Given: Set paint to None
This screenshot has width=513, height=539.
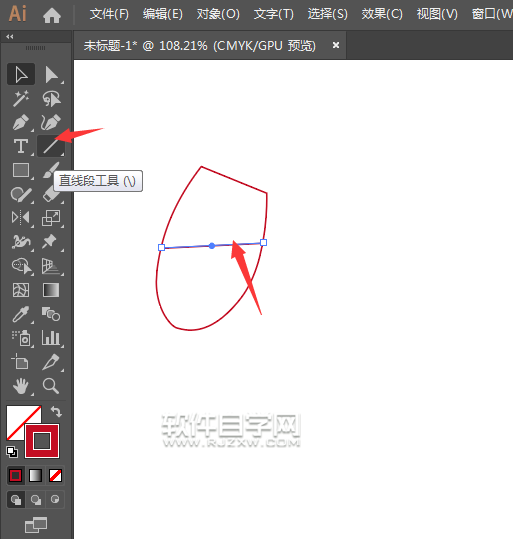Looking at the screenshot, I should pos(55,476).
